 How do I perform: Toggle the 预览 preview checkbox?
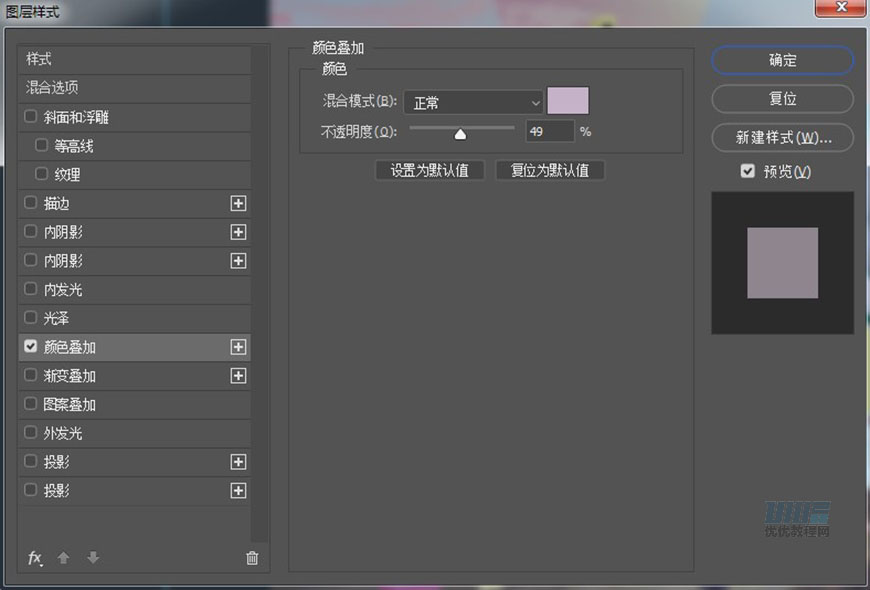747,171
